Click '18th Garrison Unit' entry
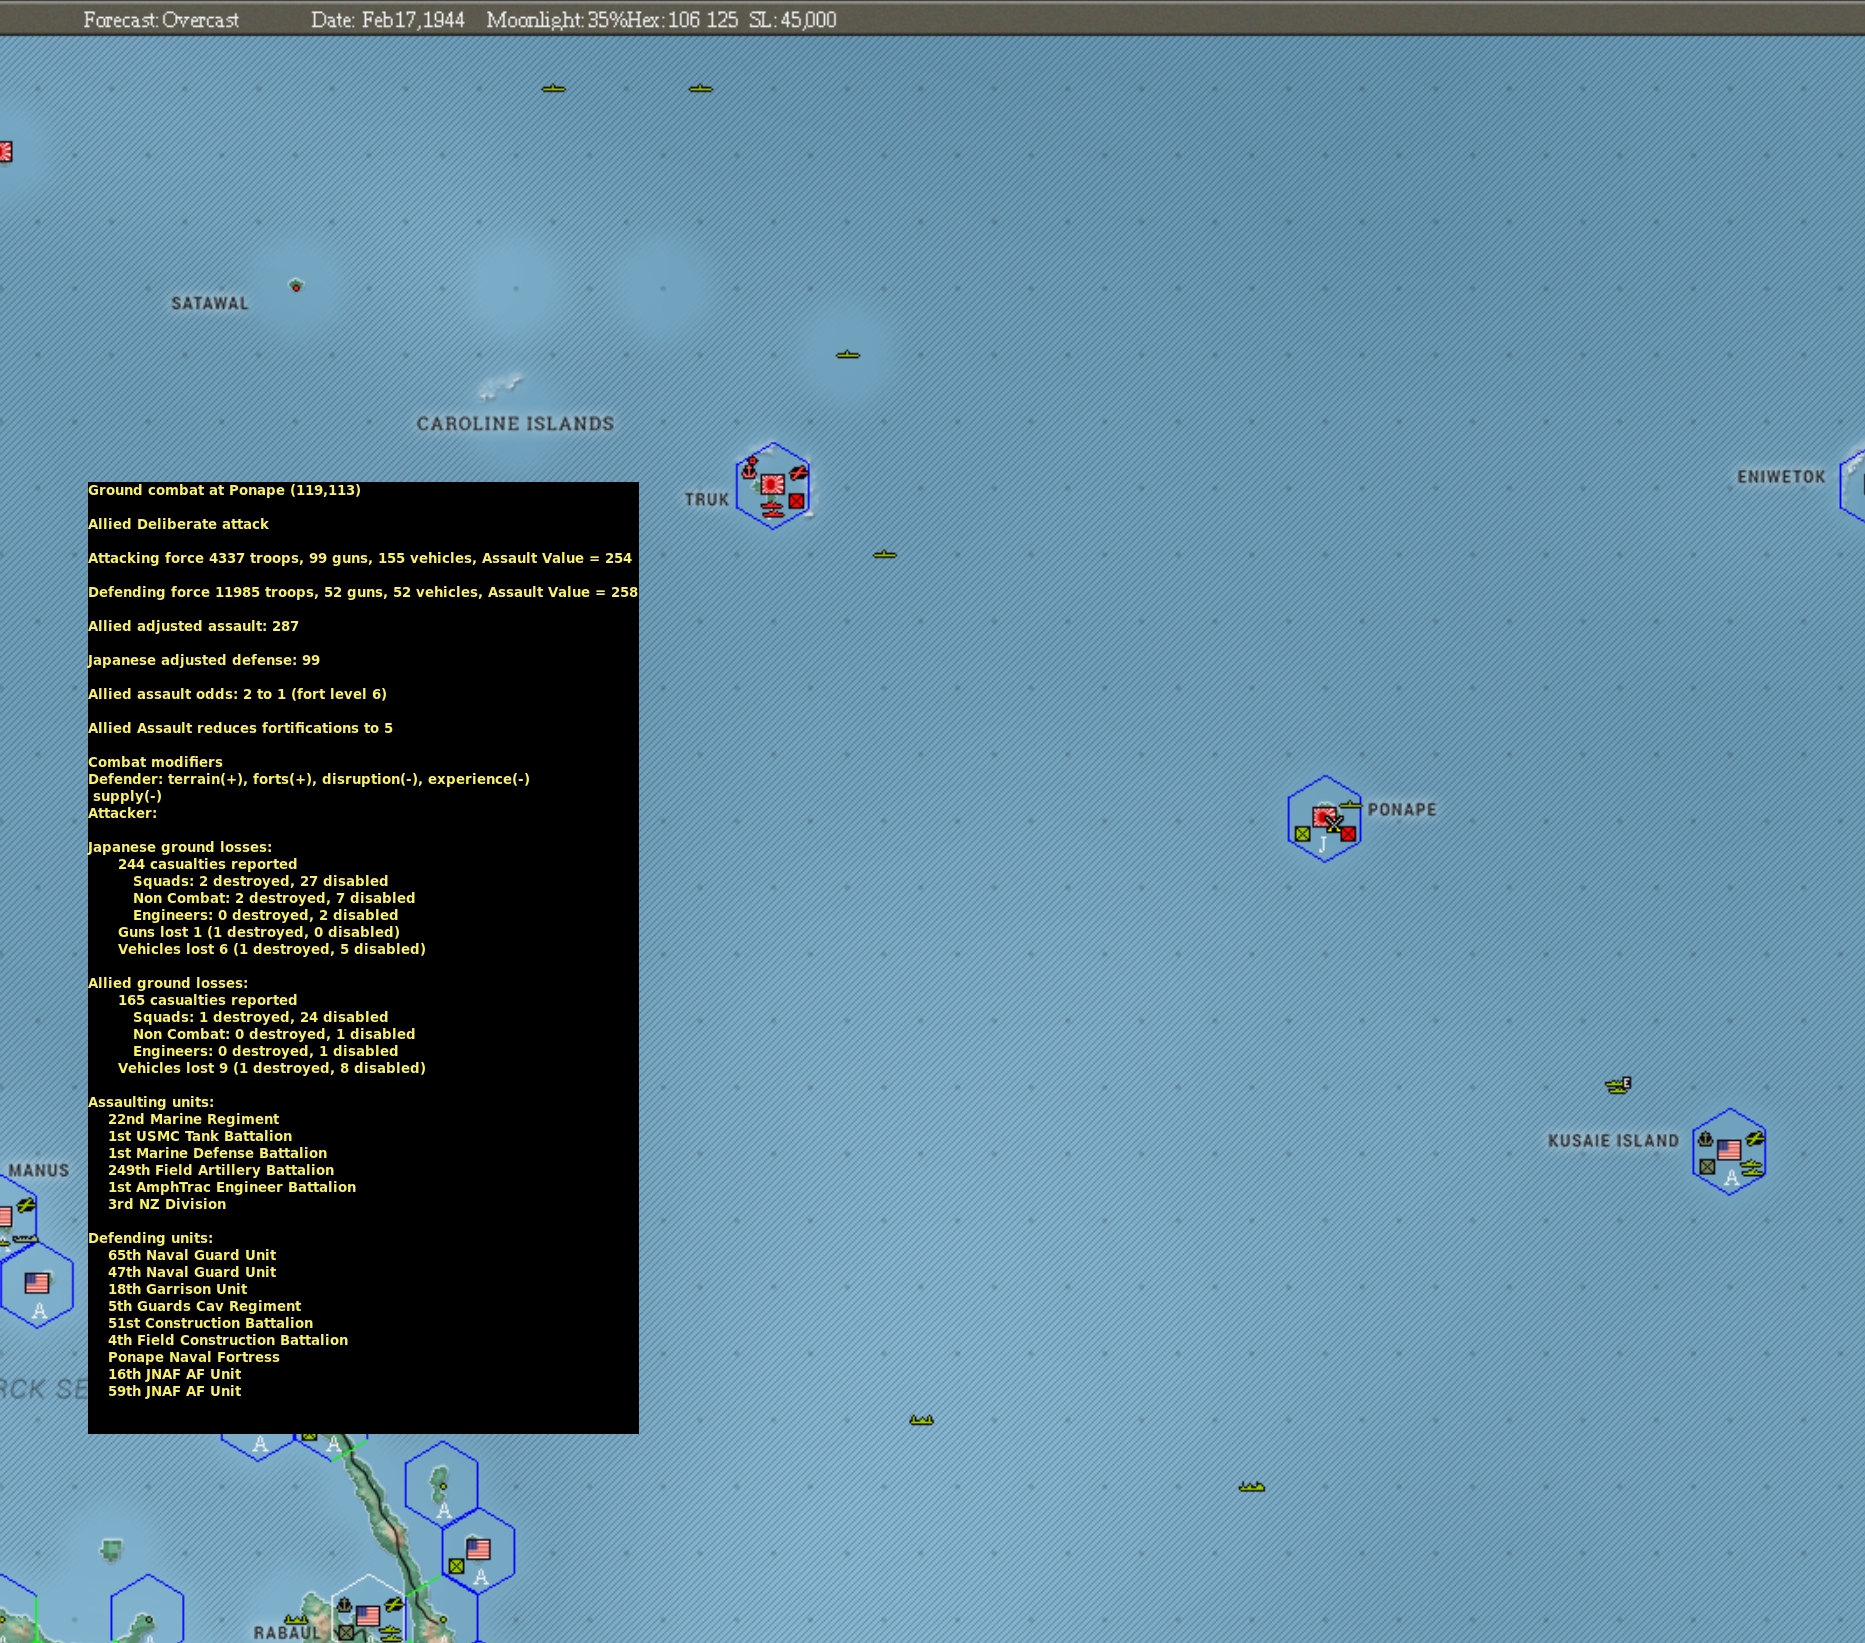The width and height of the screenshot is (1865, 1643). click(177, 1289)
